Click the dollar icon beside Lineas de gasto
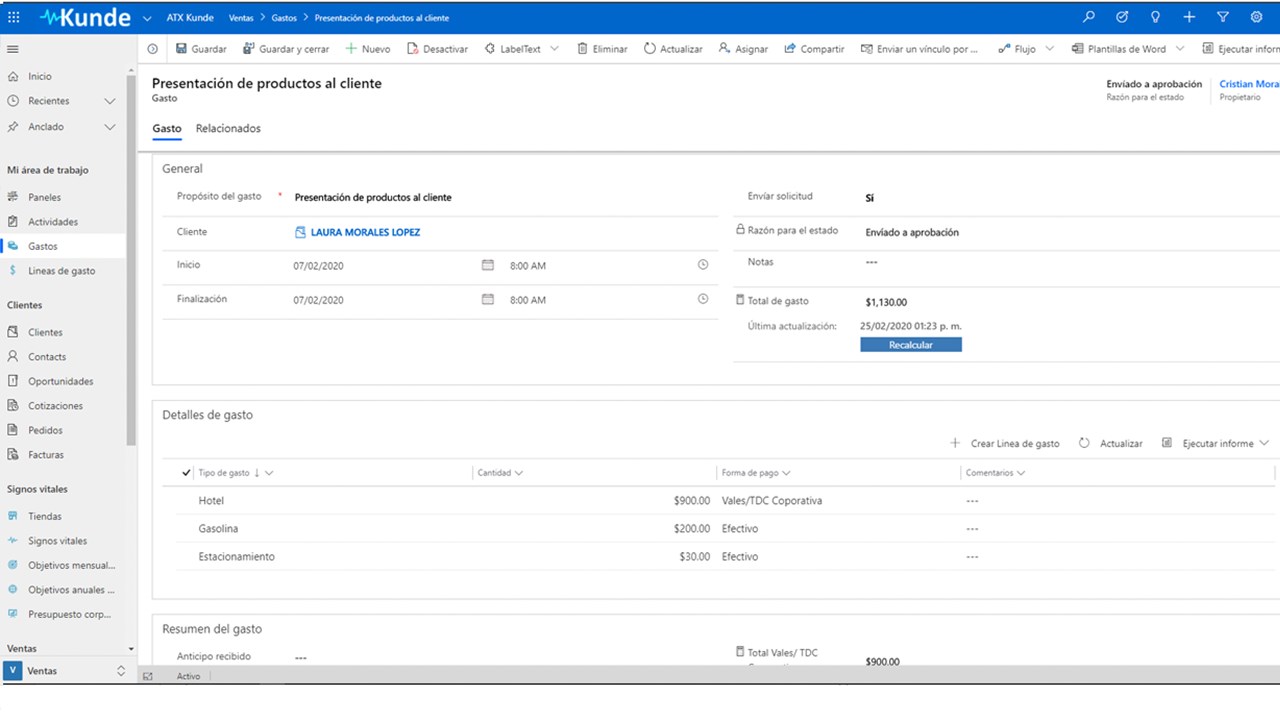Viewport: 1280px width, 720px height. (13, 271)
